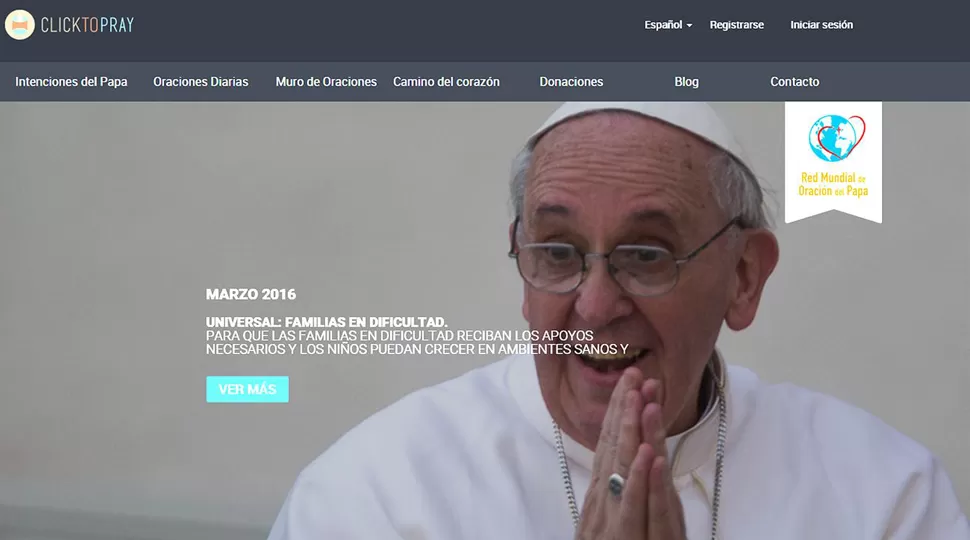Viewport: 970px width, 540px height.
Task: Click the ClickToPray round logo icon
Action: click(20, 25)
